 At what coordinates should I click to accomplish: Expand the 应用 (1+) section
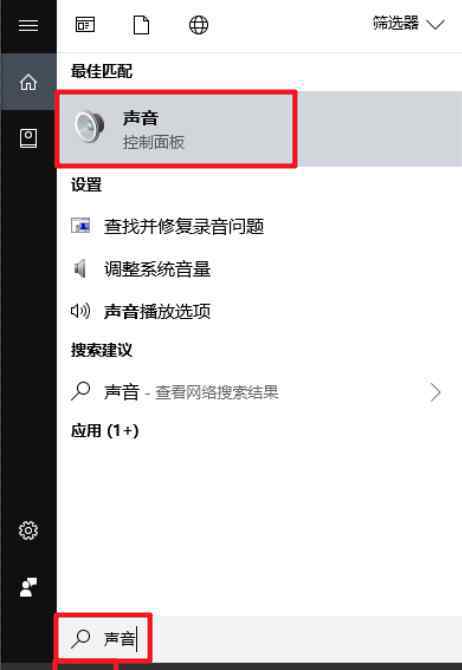click(x=105, y=431)
